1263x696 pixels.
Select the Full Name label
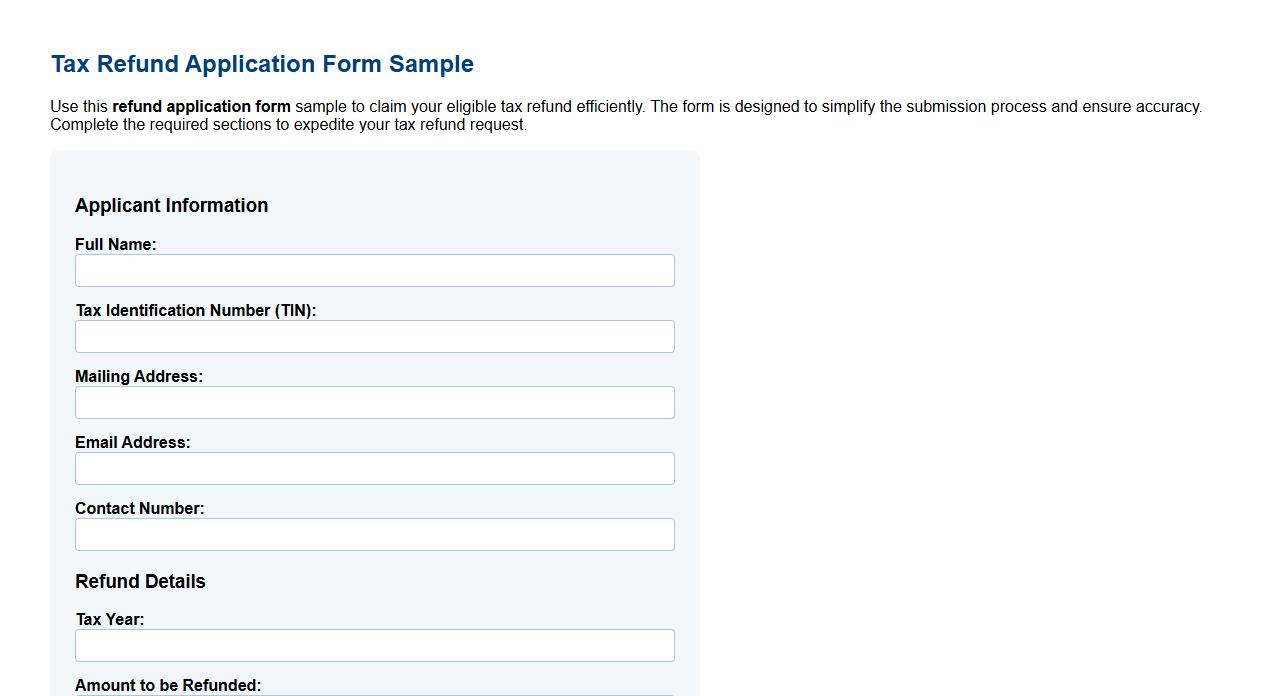point(115,244)
